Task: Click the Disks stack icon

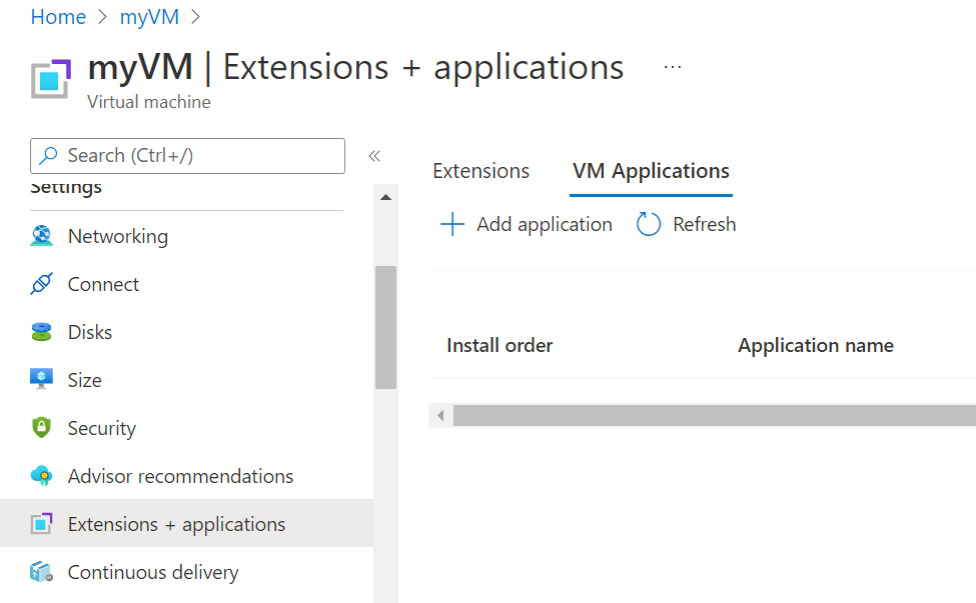Action: tap(41, 332)
